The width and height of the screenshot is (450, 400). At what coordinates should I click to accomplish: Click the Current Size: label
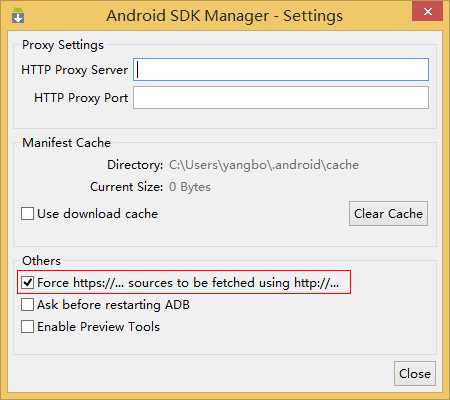pyautogui.click(x=127, y=187)
